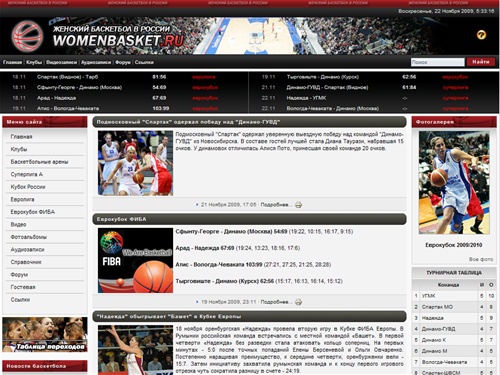Open the Еврокубок ФИБА article headline

121,219
